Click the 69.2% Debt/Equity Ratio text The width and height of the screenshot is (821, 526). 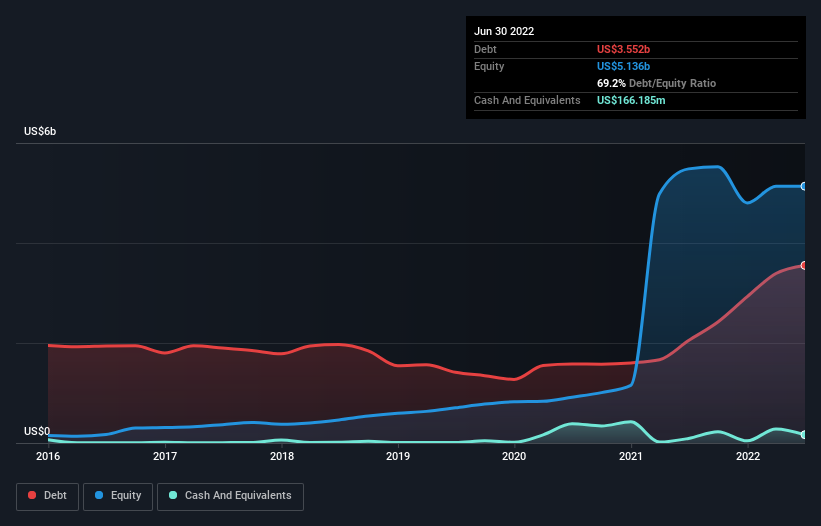click(x=656, y=83)
